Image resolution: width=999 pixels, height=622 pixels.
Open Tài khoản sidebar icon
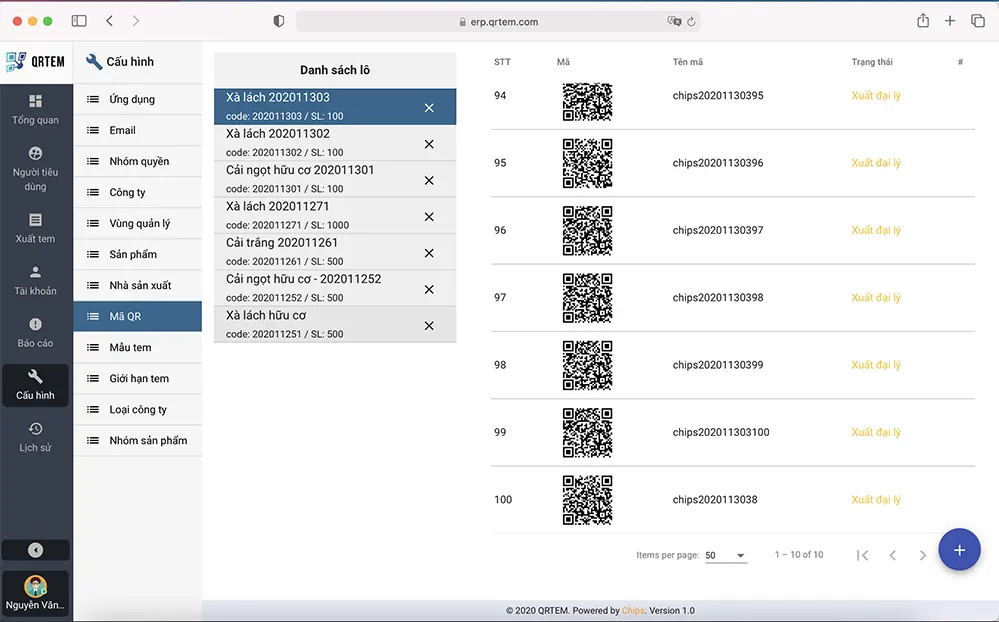coord(36,272)
